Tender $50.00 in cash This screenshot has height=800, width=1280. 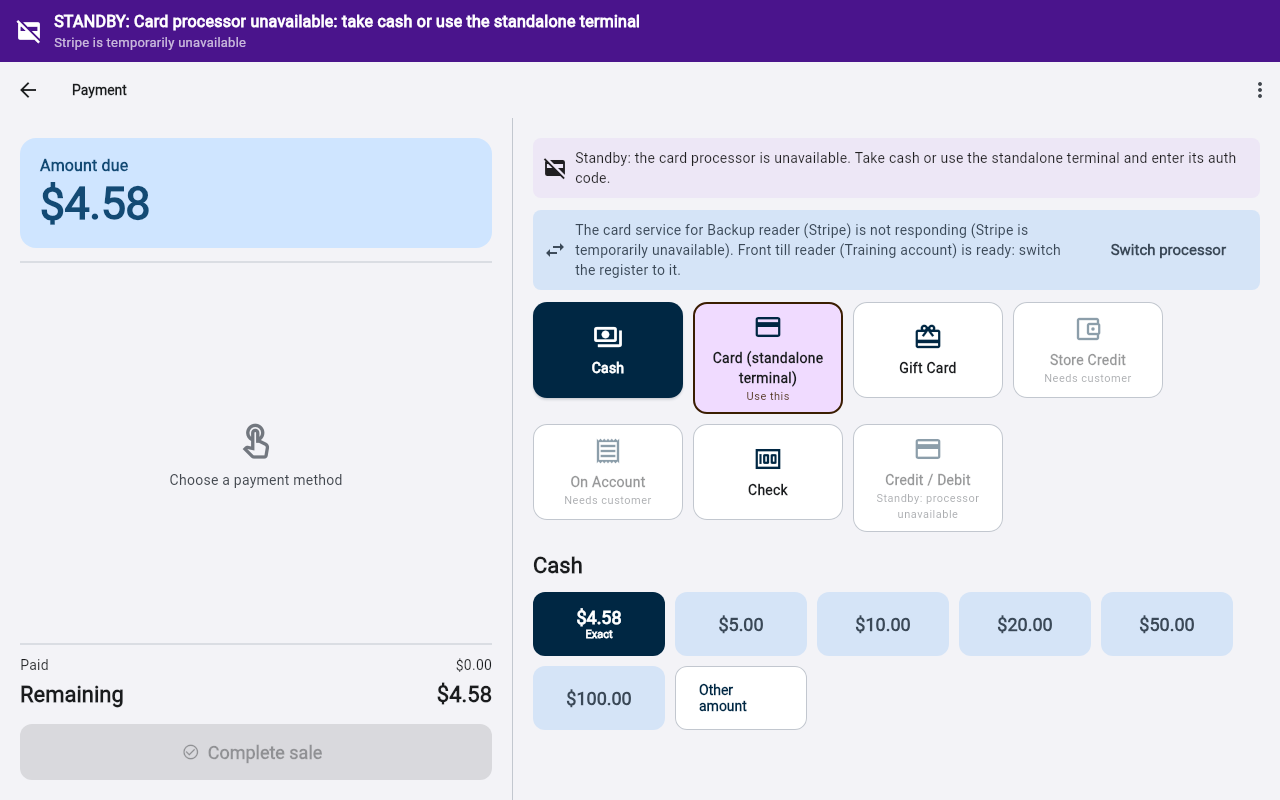pyautogui.click(x=1167, y=624)
